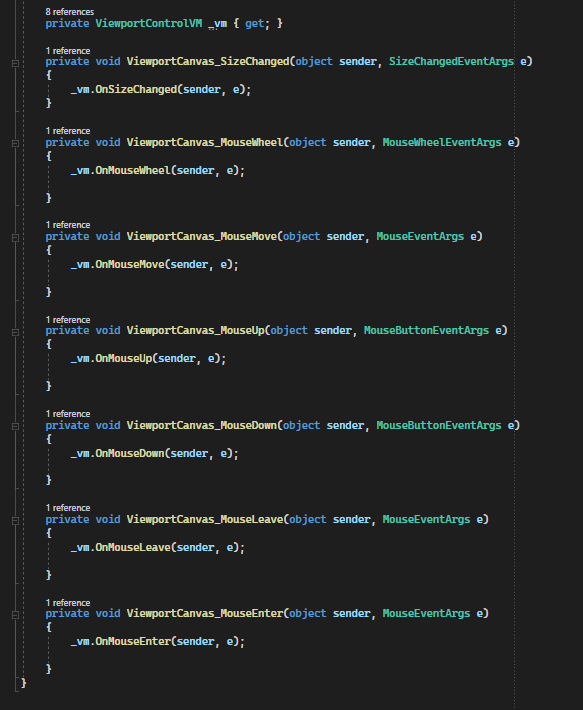Place cursor on the _vm.OnMouseDown call

click(x=154, y=453)
